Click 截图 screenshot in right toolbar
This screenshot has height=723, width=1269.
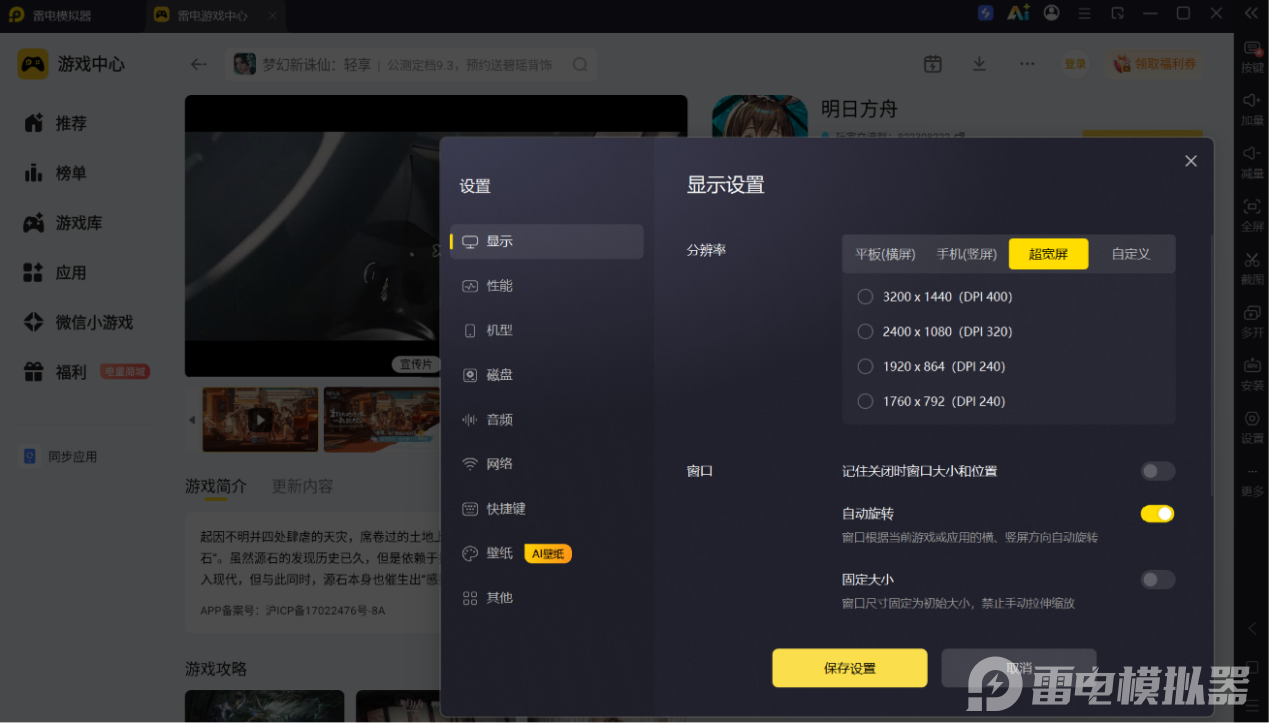1252,268
